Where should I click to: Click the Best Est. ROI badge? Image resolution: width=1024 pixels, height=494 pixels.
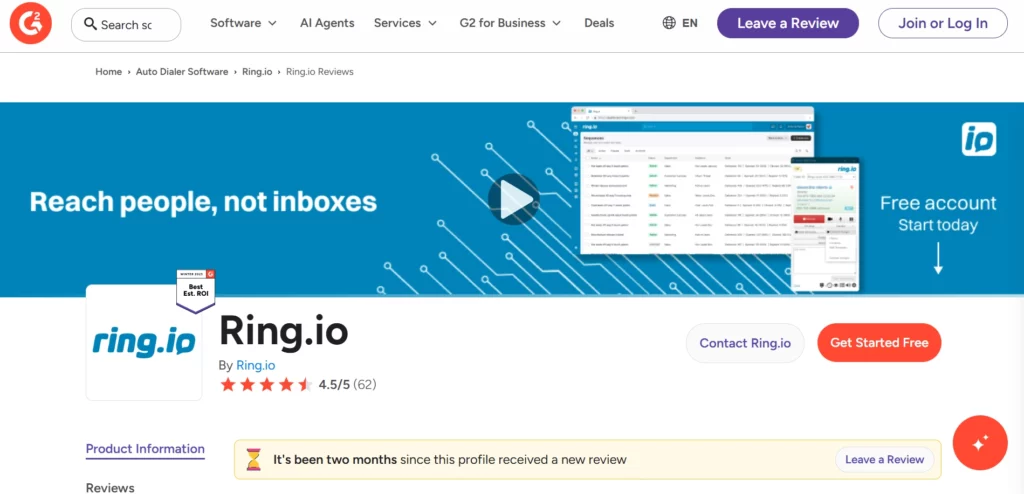point(195,291)
